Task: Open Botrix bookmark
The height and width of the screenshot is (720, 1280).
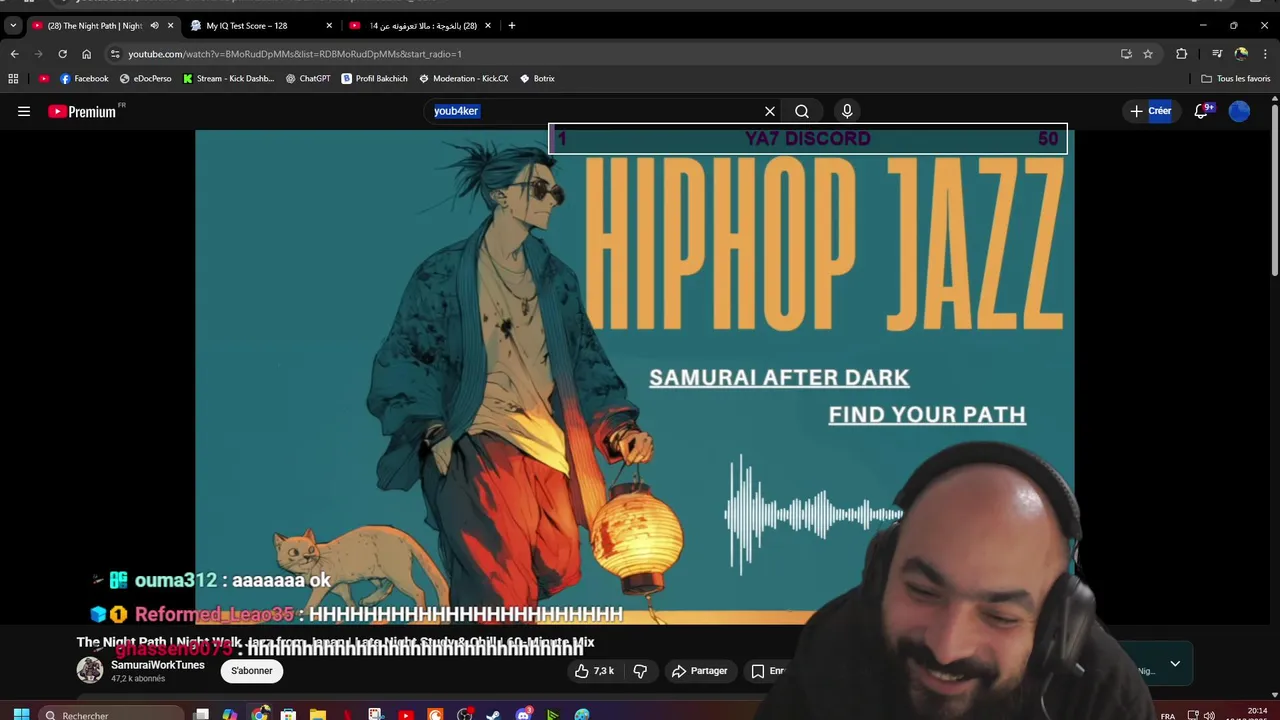Action: (x=537, y=78)
